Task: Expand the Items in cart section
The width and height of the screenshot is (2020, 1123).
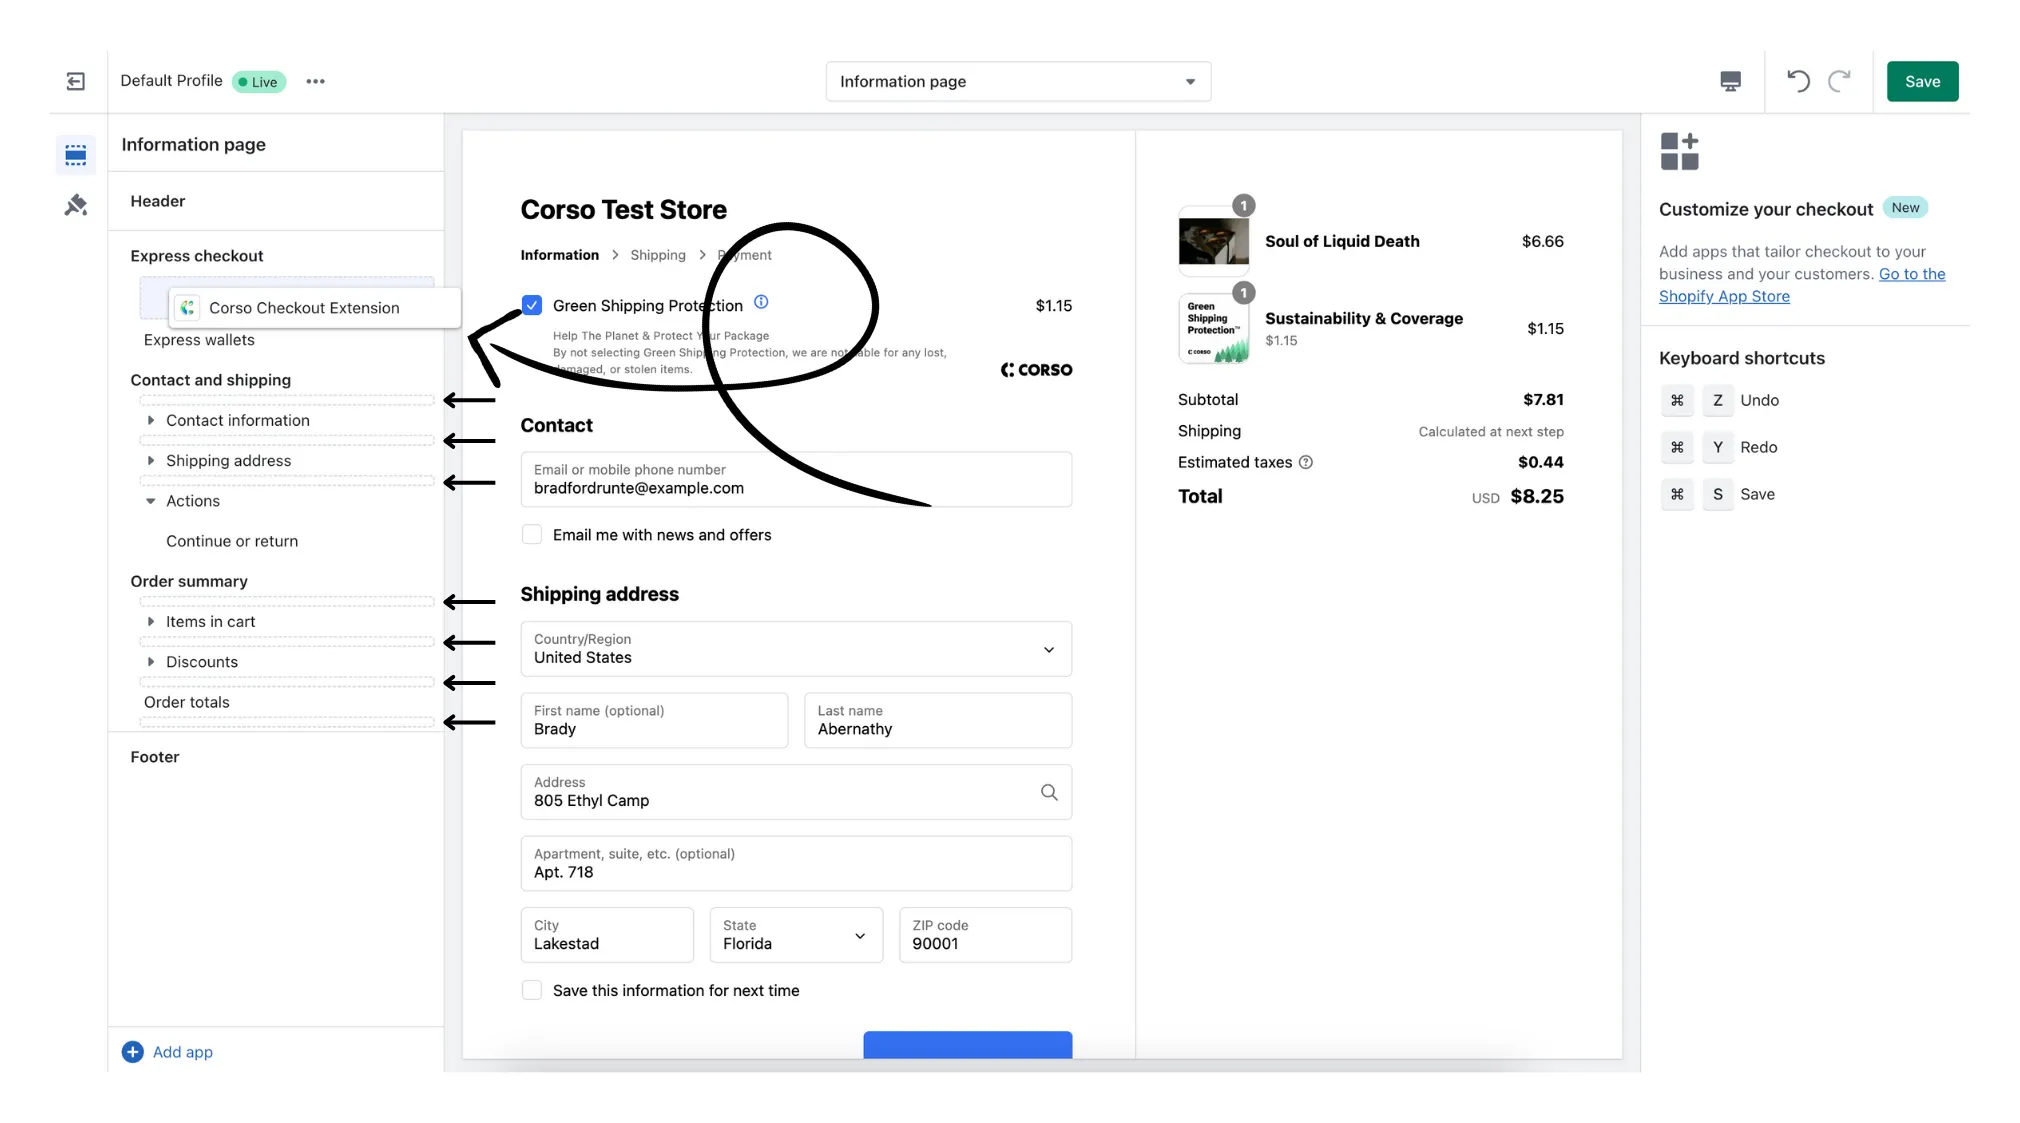Action: pyautogui.click(x=151, y=621)
